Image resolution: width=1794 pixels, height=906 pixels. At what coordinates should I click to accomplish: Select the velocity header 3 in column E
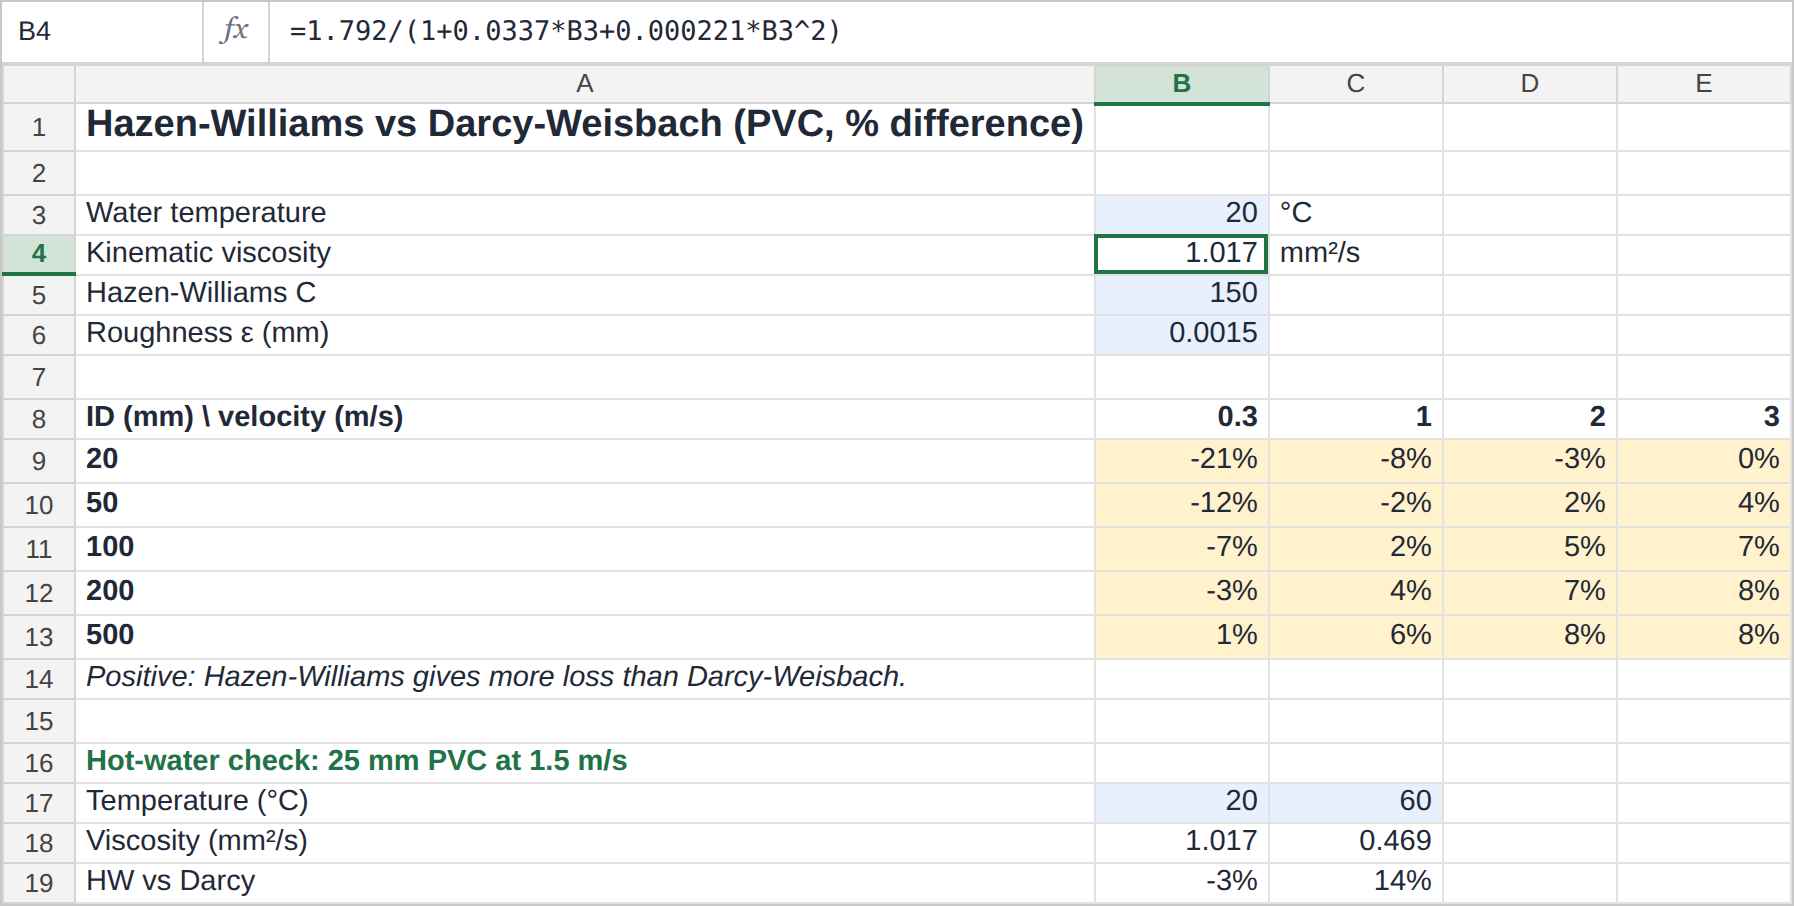[1704, 419]
